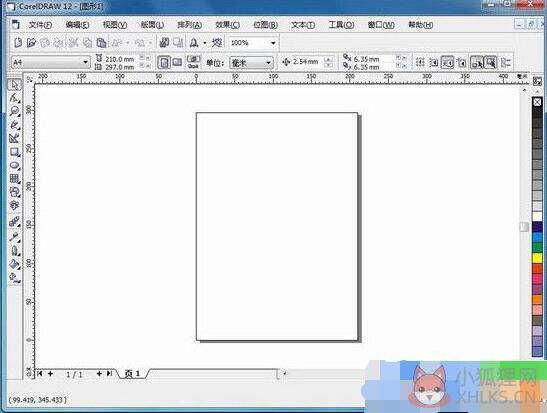Increase the nudge offset spinner
The height and width of the screenshot is (413, 547).
tap(328, 60)
